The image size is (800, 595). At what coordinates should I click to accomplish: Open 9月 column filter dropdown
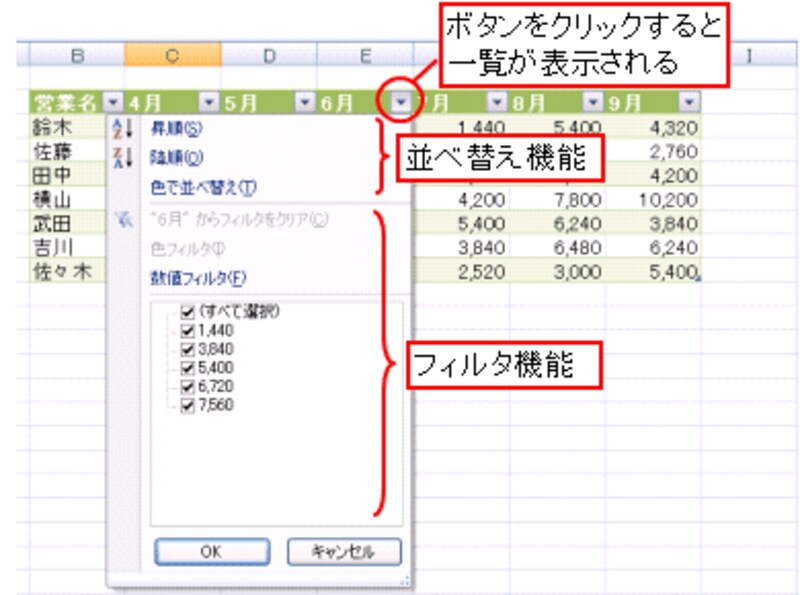pos(689,103)
